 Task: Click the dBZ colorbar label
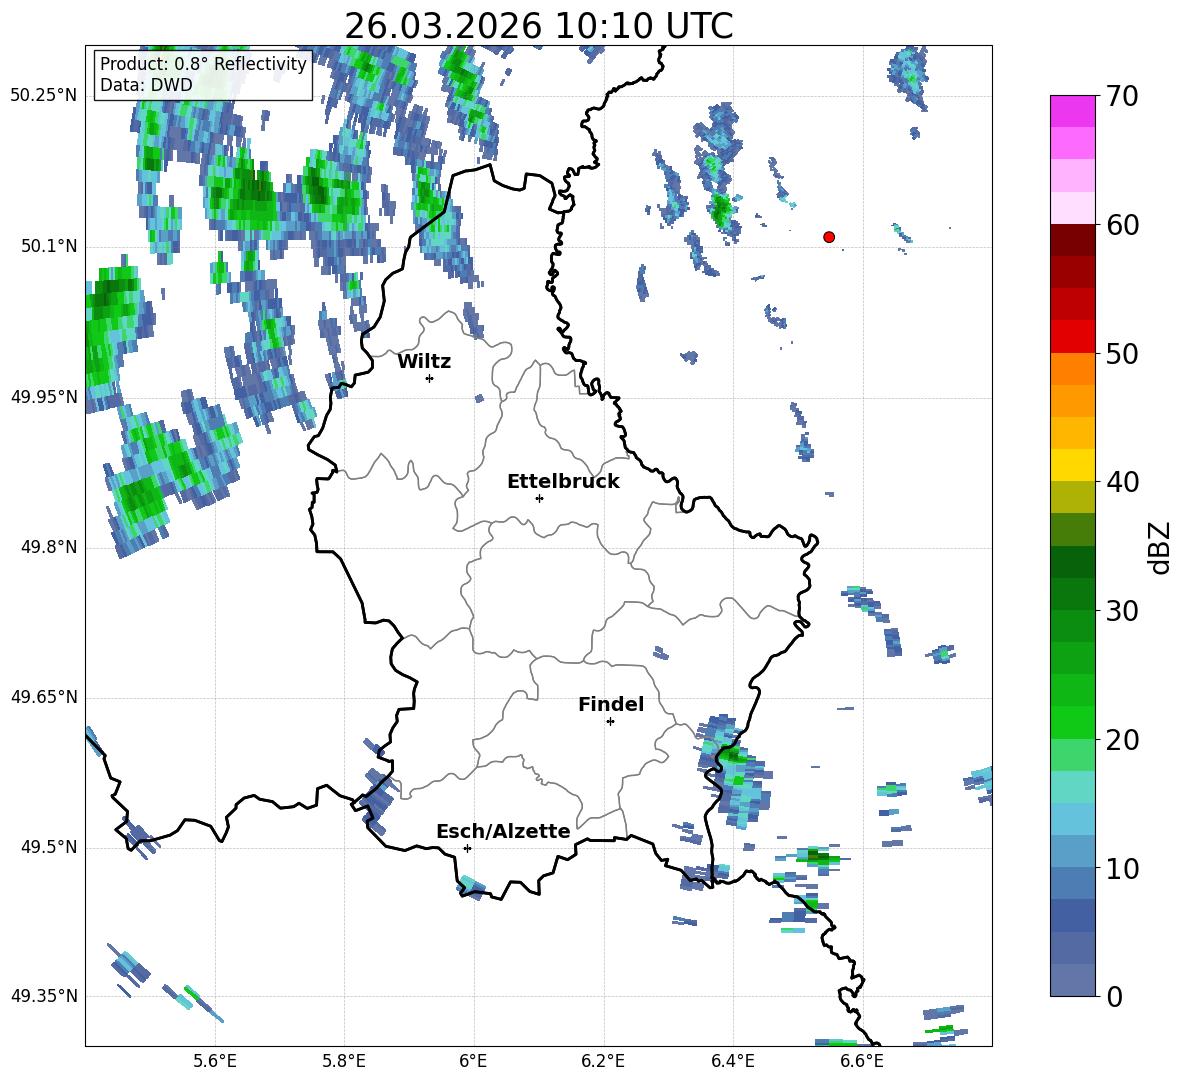(1160, 547)
